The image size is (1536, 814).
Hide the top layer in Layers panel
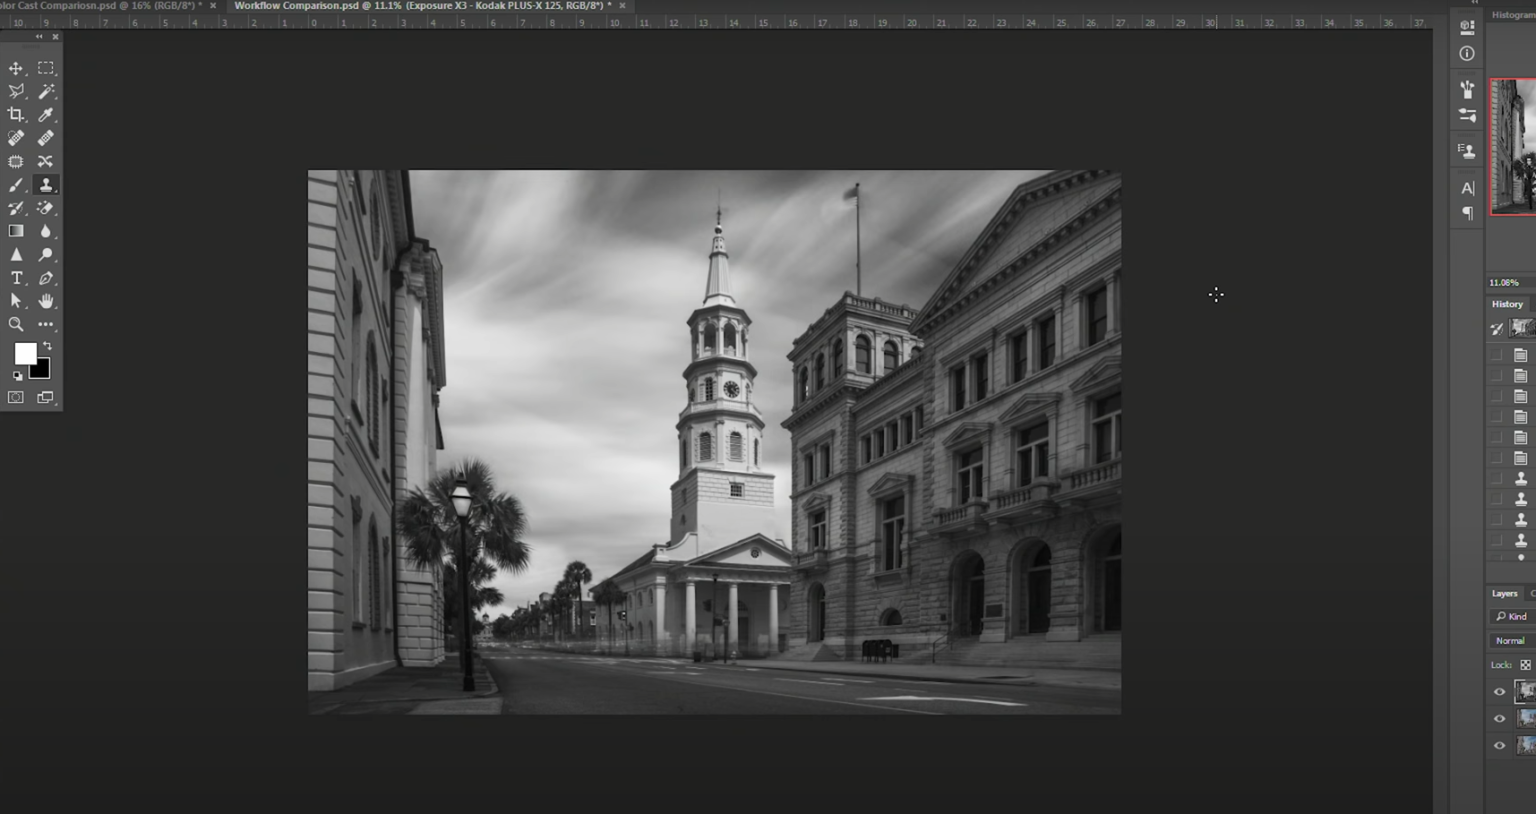click(1500, 691)
